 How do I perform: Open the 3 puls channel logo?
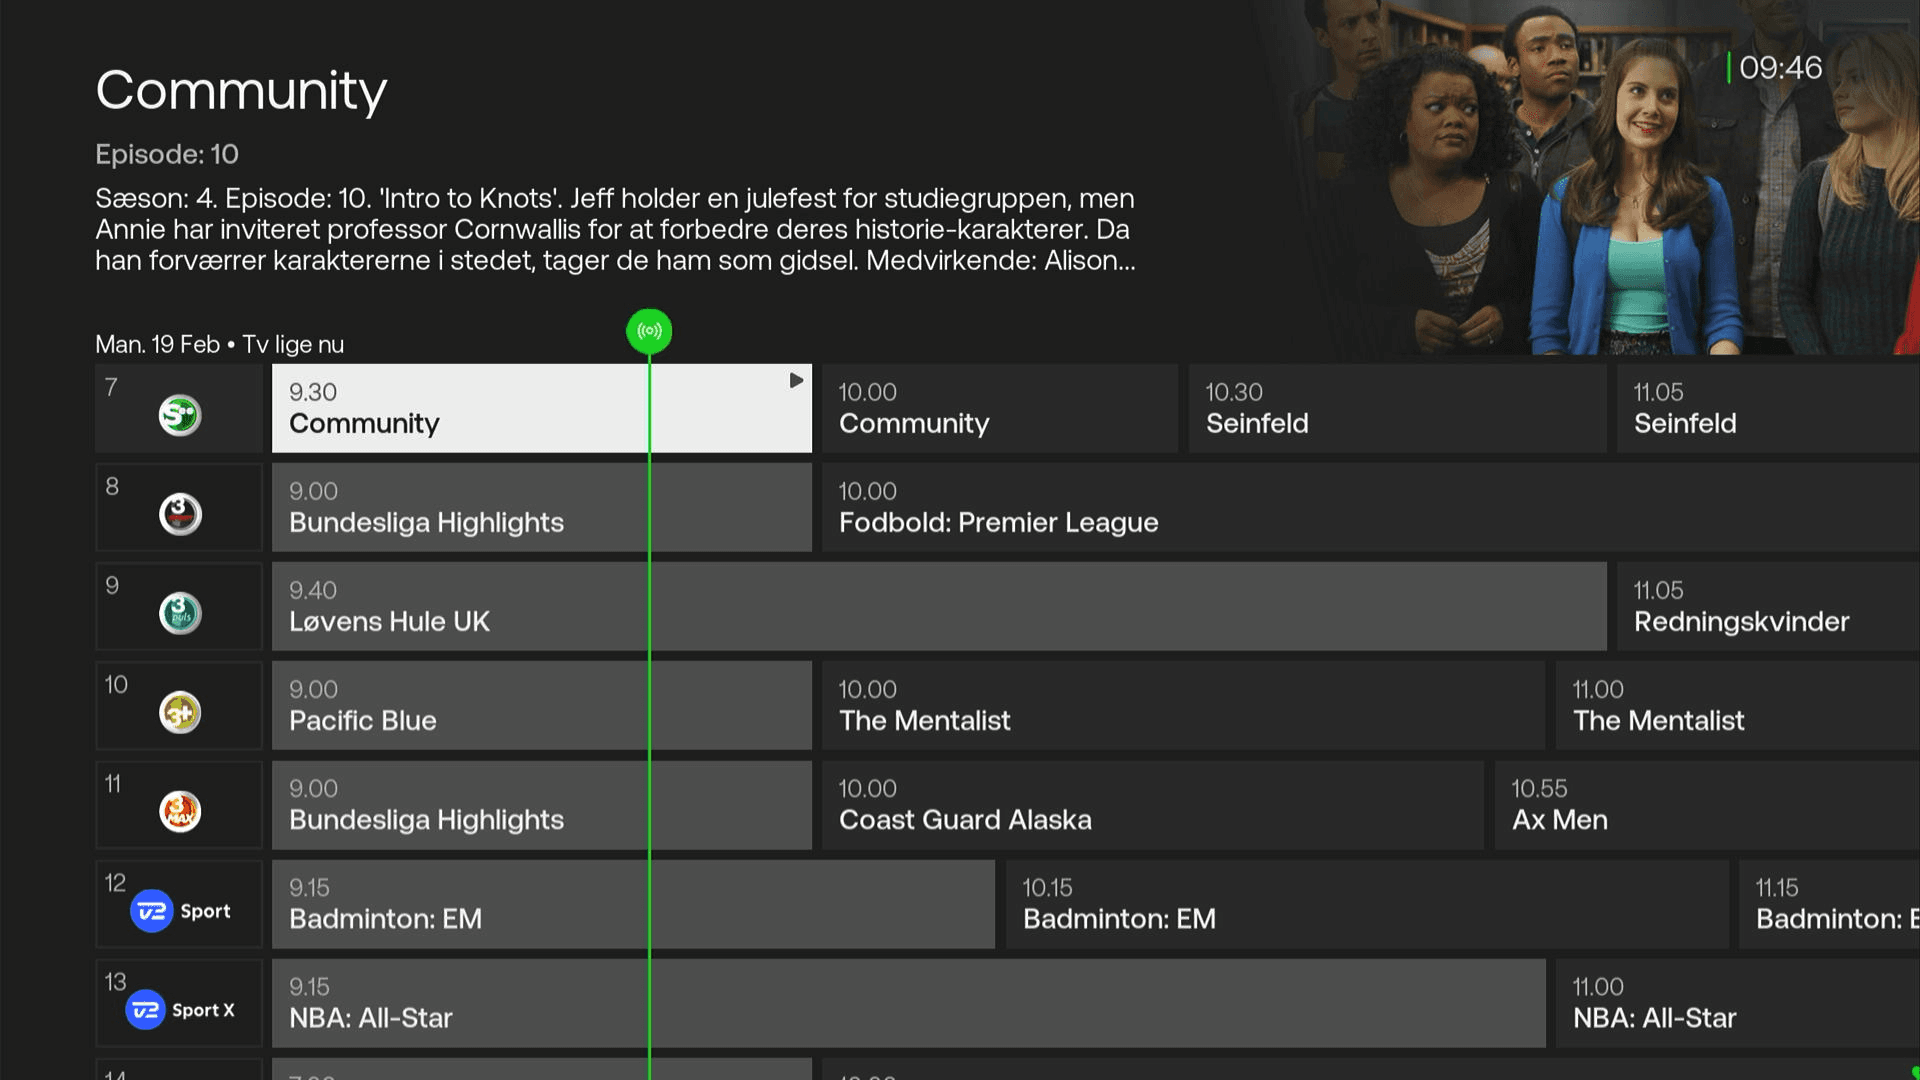178,612
